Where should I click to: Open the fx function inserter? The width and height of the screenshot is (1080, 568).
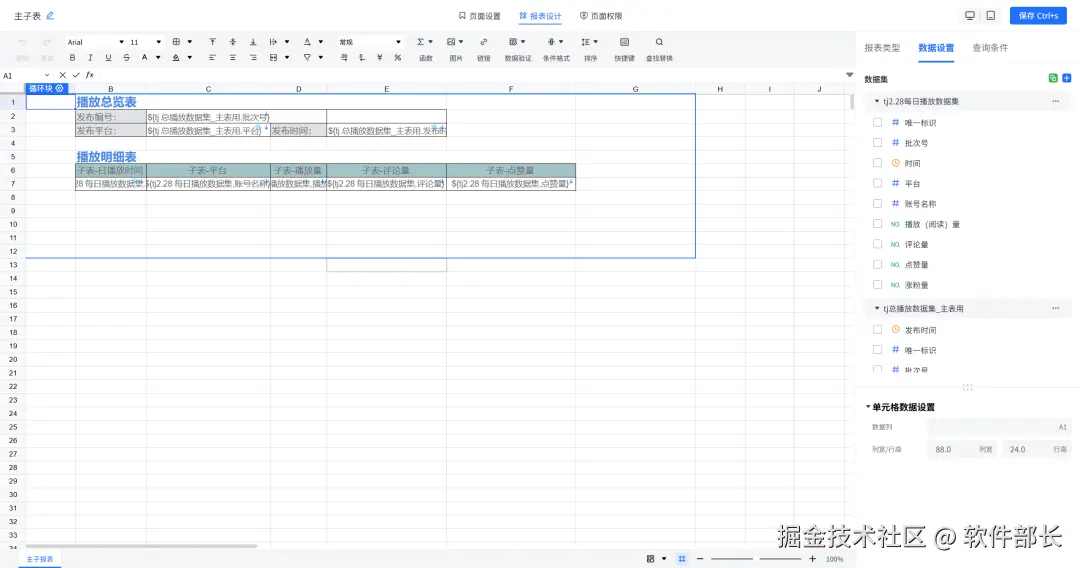(90, 75)
